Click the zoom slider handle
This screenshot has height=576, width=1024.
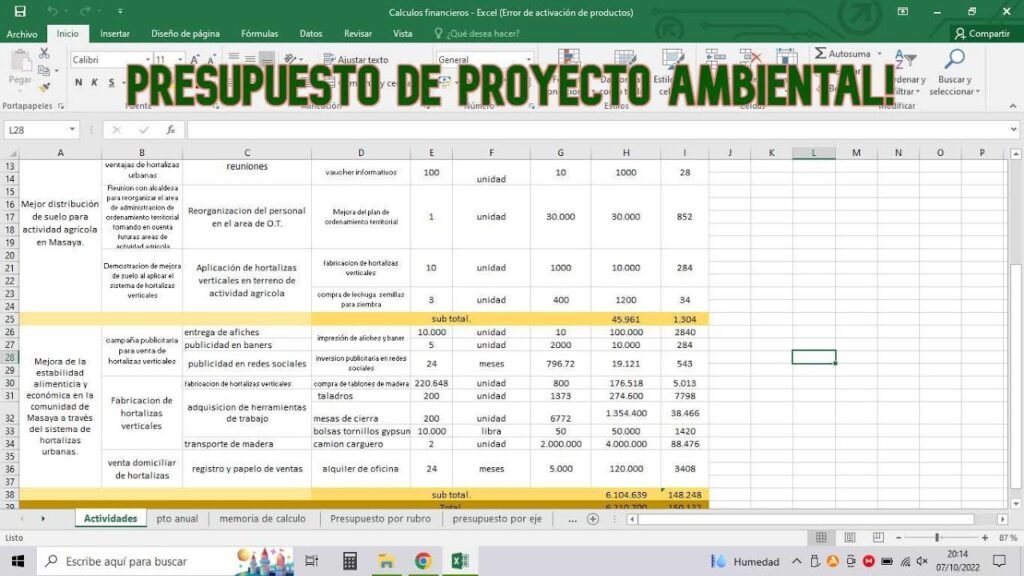937,538
